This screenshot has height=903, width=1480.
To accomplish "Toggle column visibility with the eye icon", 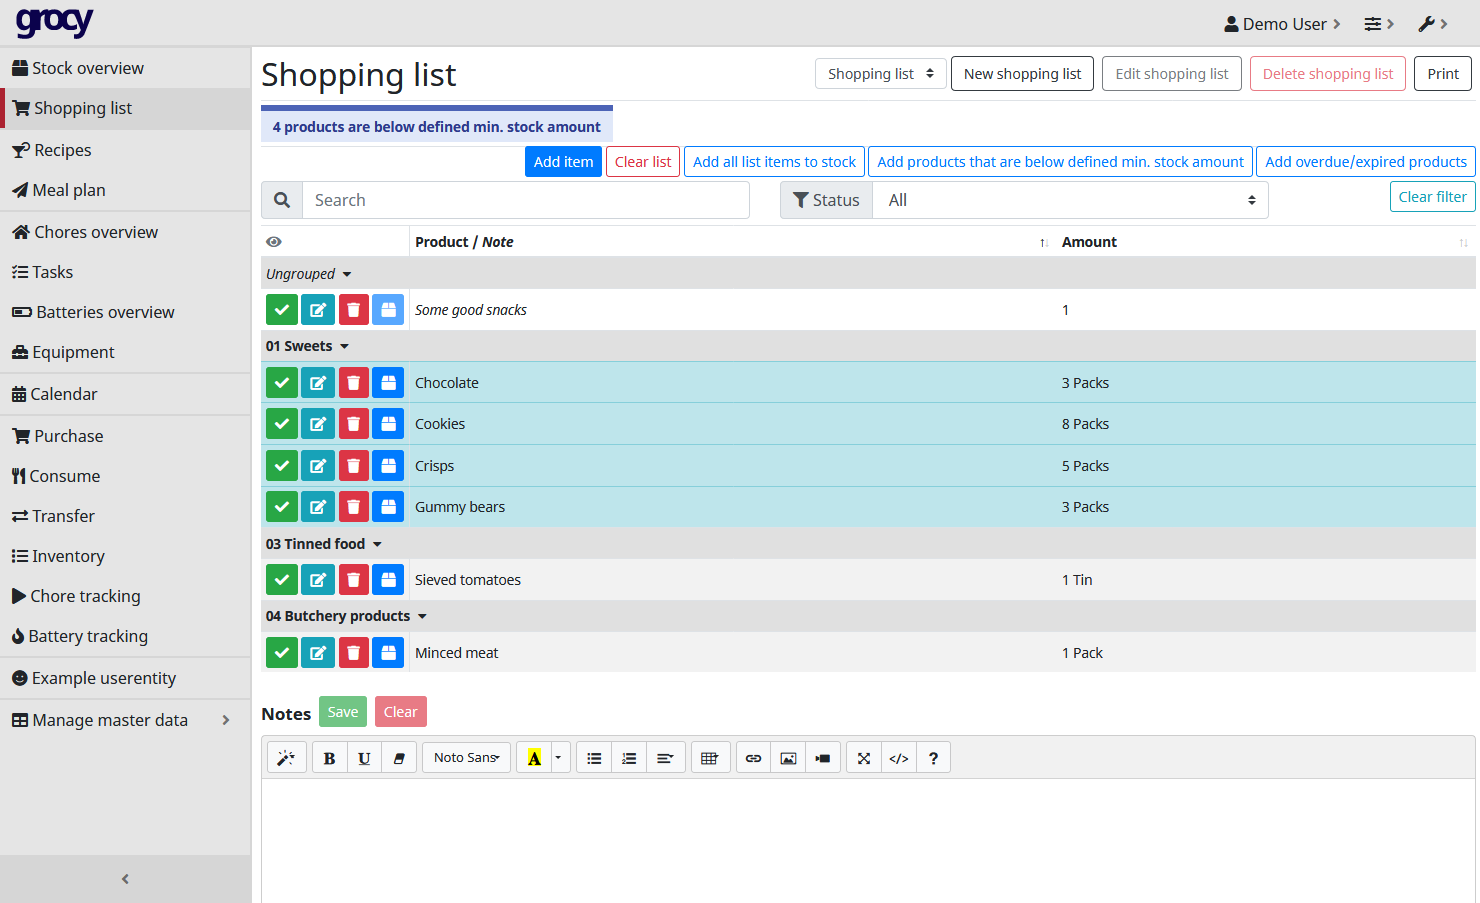I will (274, 242).
